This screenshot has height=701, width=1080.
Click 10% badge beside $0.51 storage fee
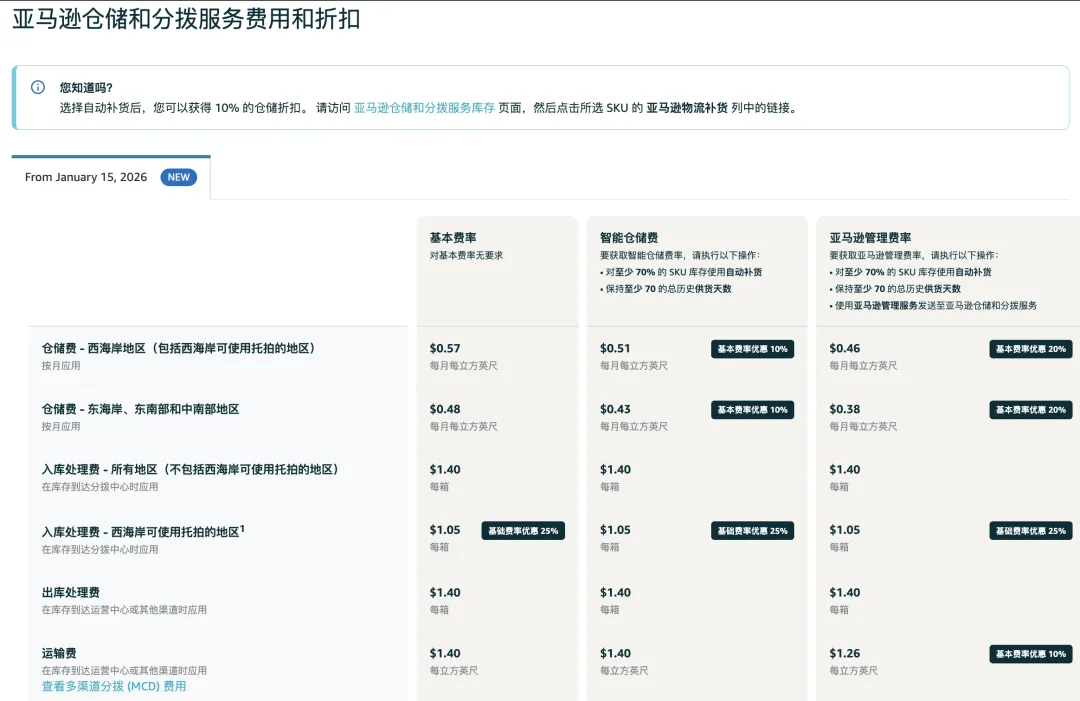(752, 349)
